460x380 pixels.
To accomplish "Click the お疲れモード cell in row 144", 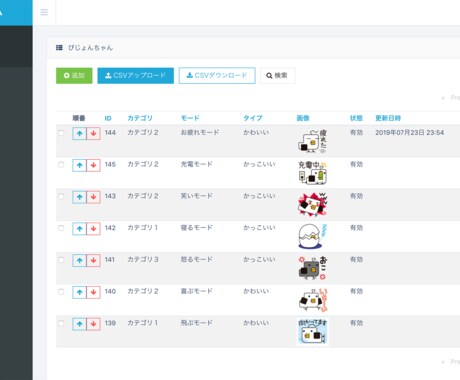I will point(200,133).
